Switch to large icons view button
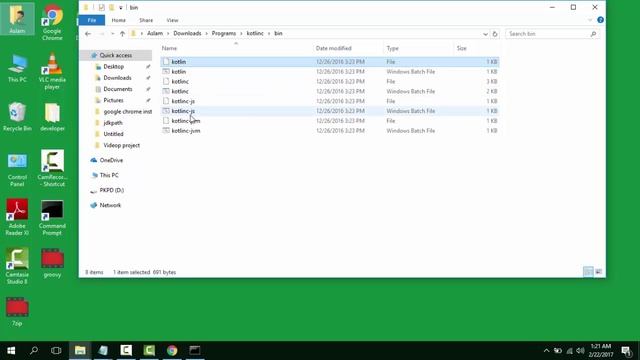 tap(599, 272)
